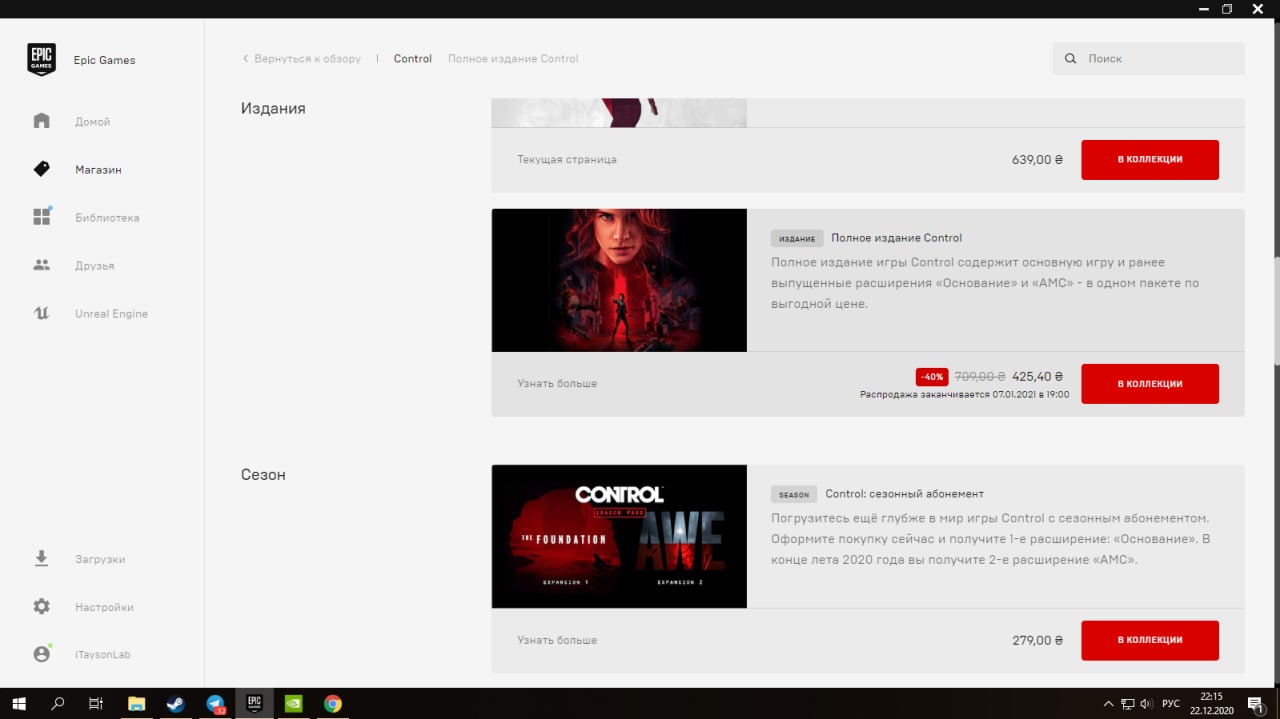The width and height of the screenshot is (1280, 719).
Task: Click В КОЛЛЕКЦИИ button for сезонный абонемент
Action: point(1150,640)
